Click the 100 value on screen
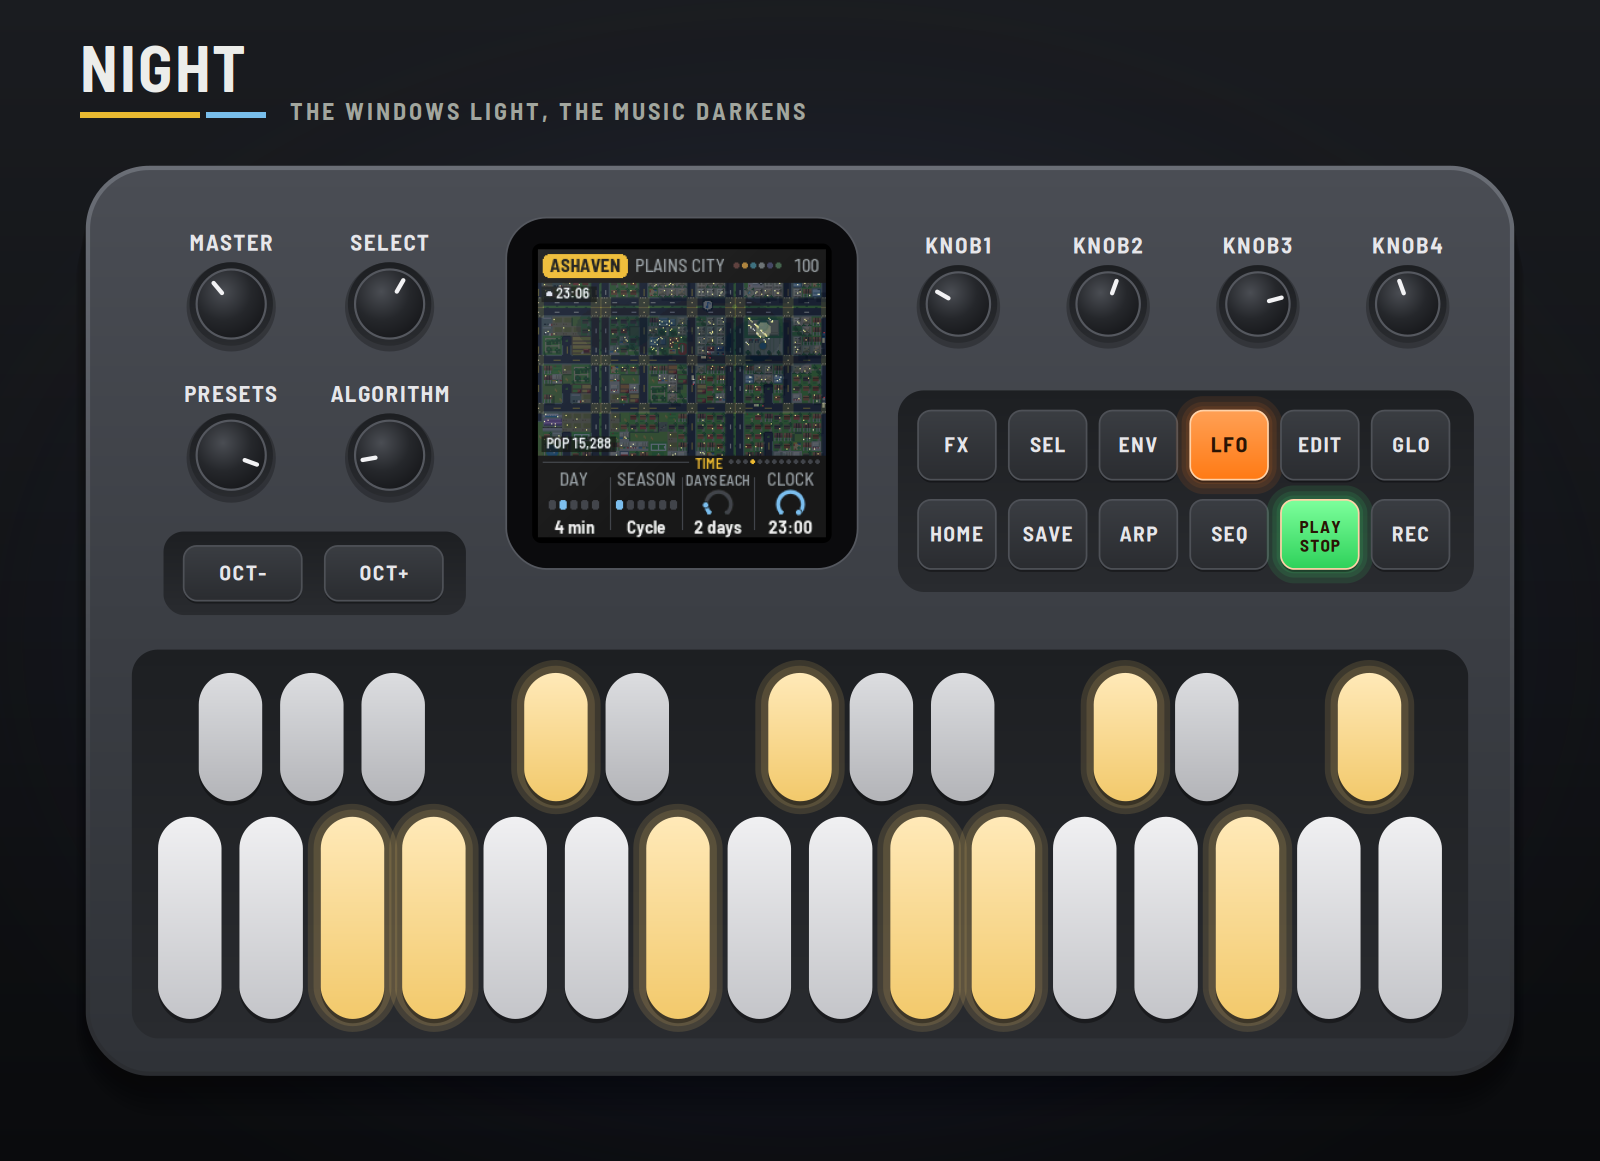The width and height of the screenshot is (1600, 1161). pos(806,266)
